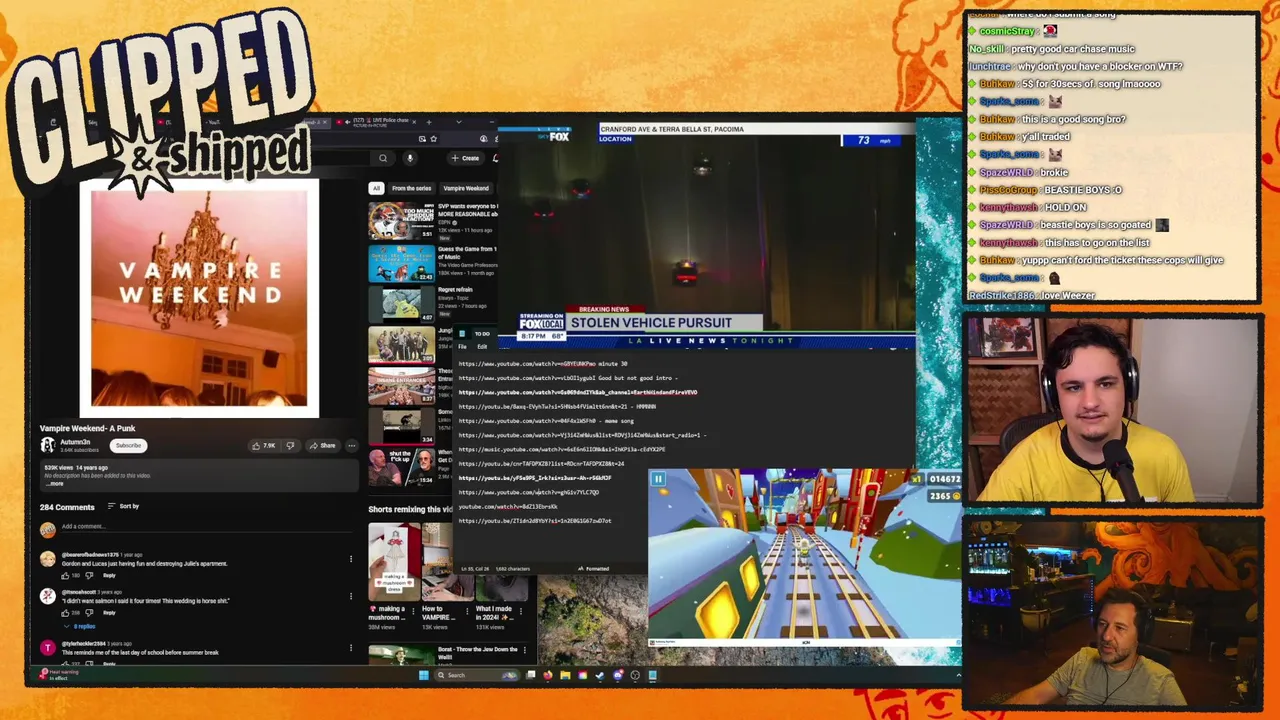Like the Vampire Weekend video (7.9K)
Screen dimensions: 1280x720
coord(265,445)
